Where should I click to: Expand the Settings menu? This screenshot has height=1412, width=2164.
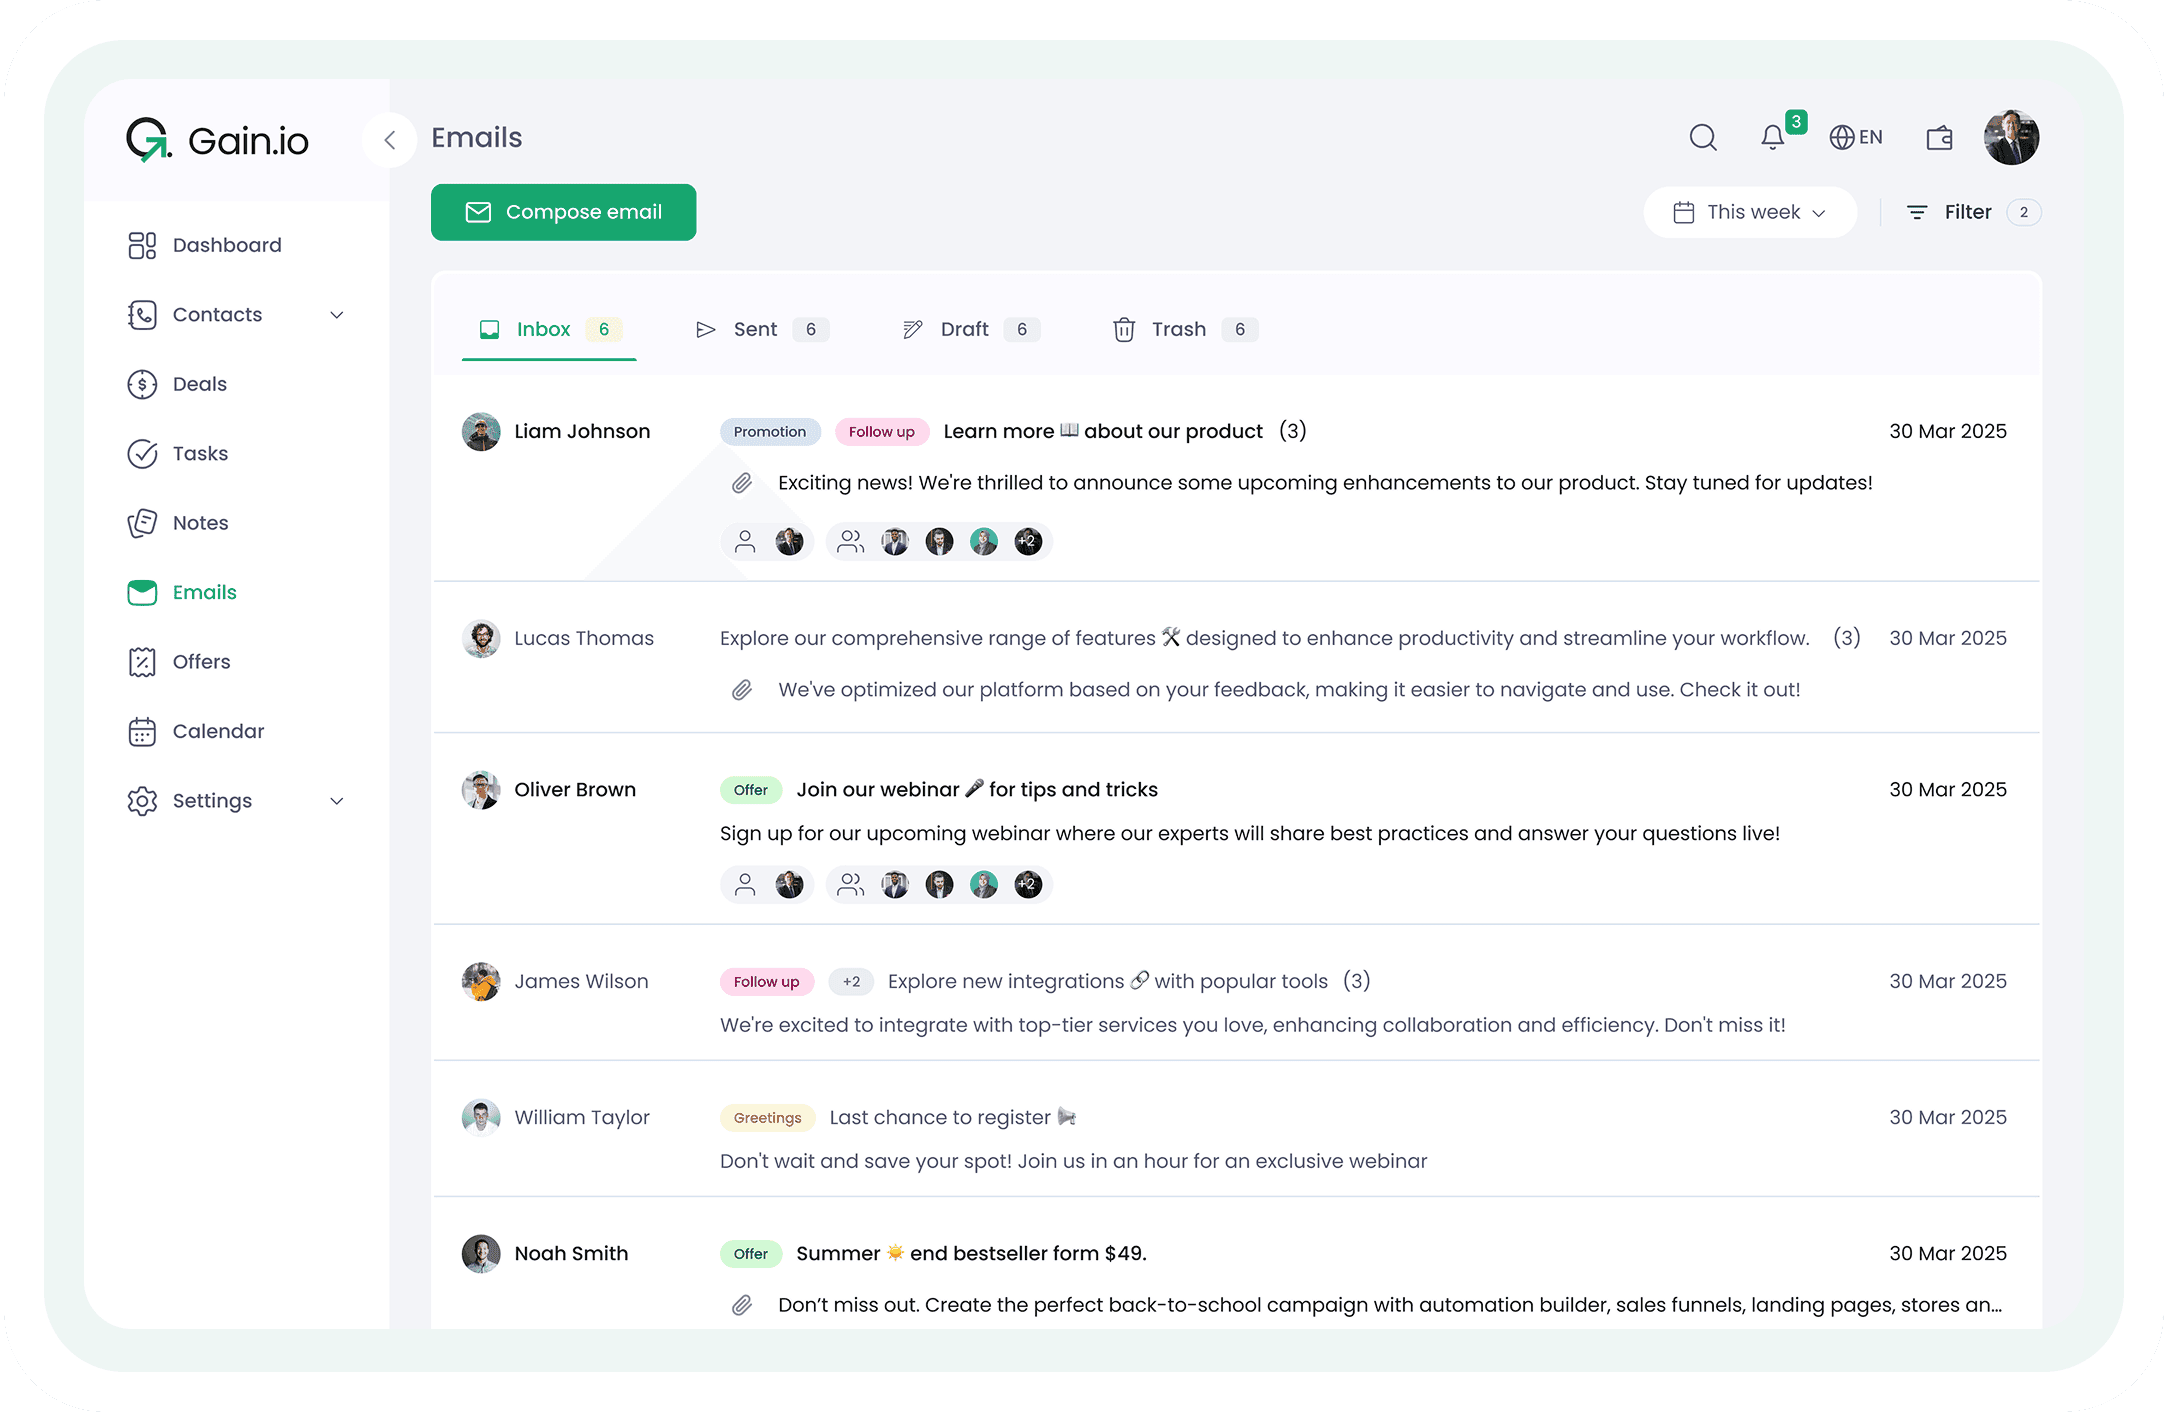click(x=337, y=800)
